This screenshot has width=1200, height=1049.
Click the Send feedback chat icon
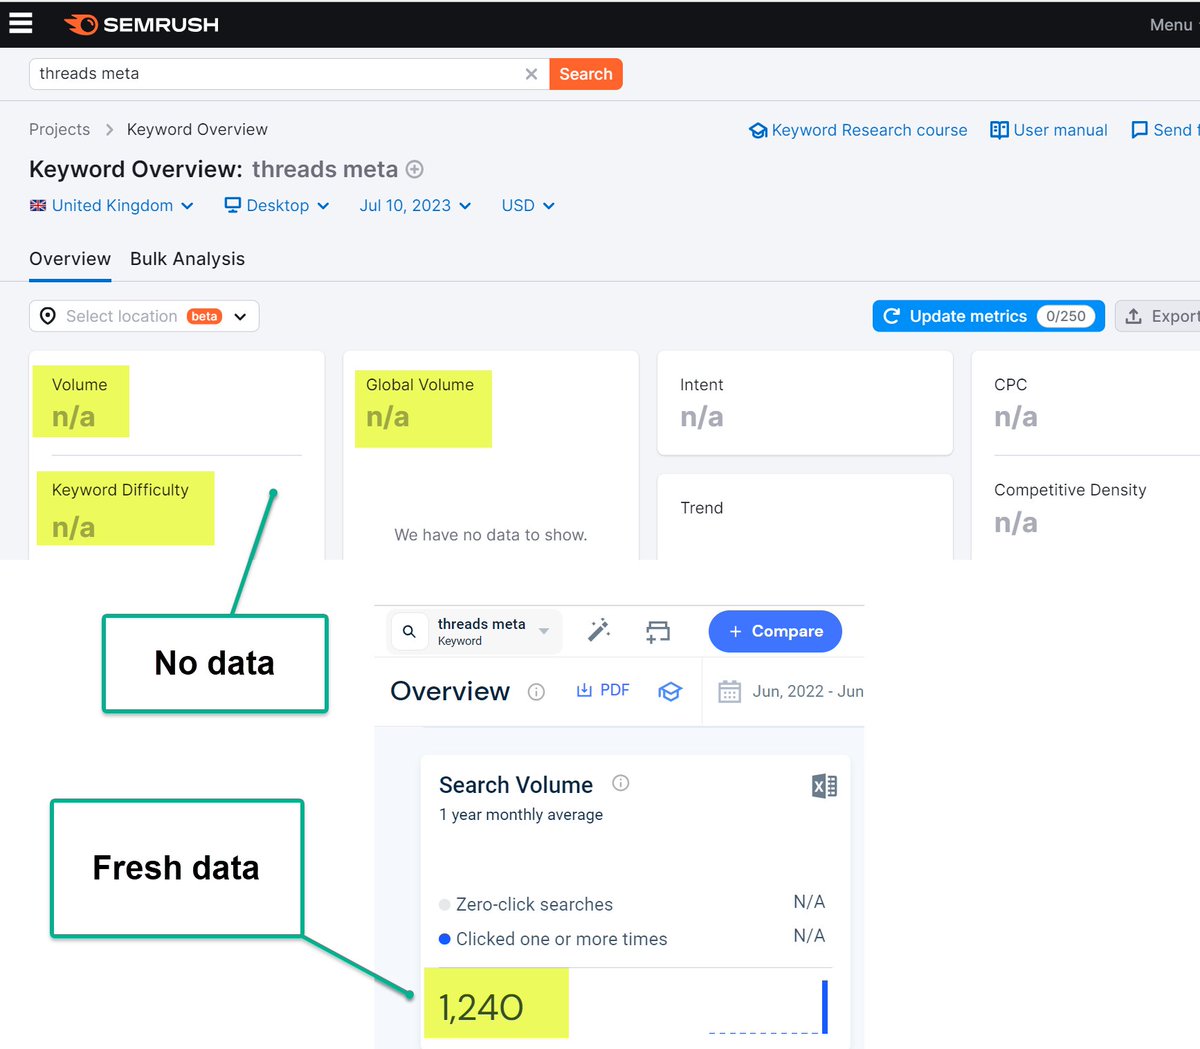click(x=1140, y=129)
